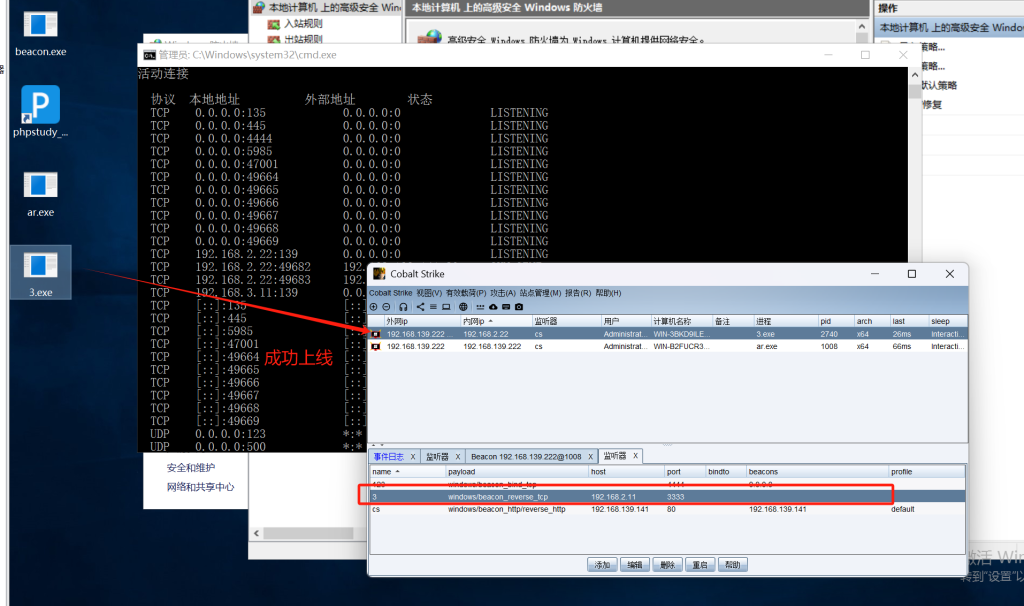Click the disconnect minus icon in Cobalt Strike toolbar
The width and height of the screenshot is (1024, 606).
386,307
